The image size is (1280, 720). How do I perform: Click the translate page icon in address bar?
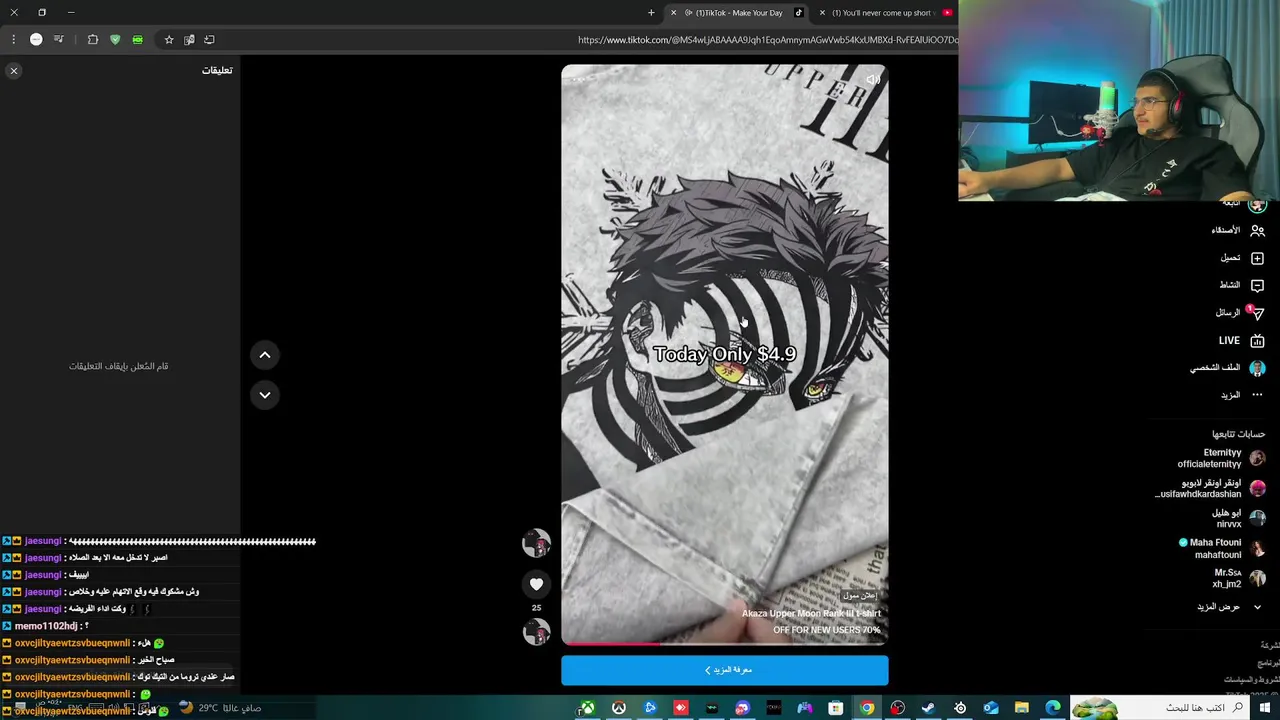click(x=189, y=40)
